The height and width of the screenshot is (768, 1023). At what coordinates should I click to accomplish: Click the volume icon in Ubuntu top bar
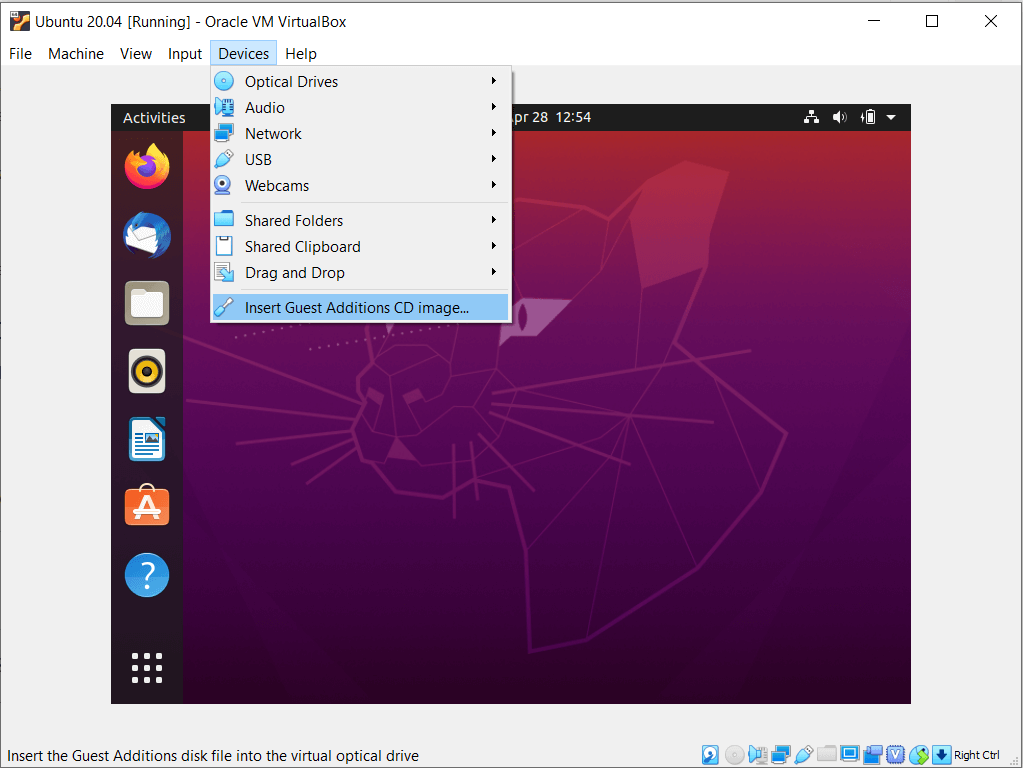coord(839,117)
